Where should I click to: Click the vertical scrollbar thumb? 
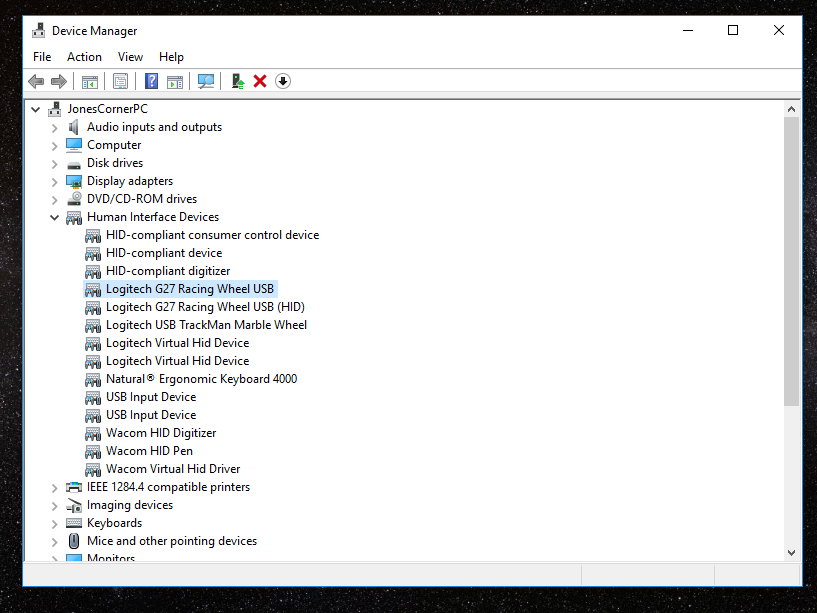pyautogui.click(x=791, y=261)
